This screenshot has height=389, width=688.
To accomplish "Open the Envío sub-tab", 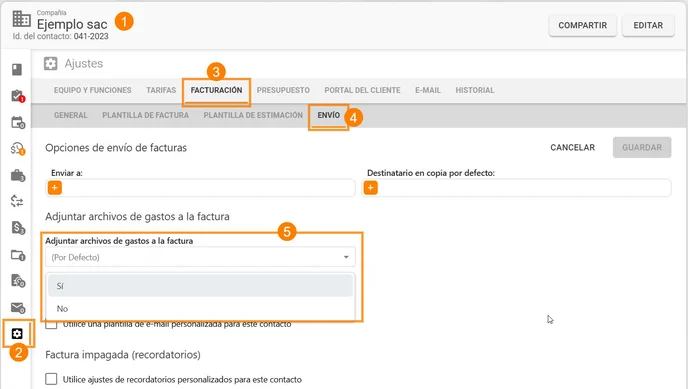I will tap(329, 115).
